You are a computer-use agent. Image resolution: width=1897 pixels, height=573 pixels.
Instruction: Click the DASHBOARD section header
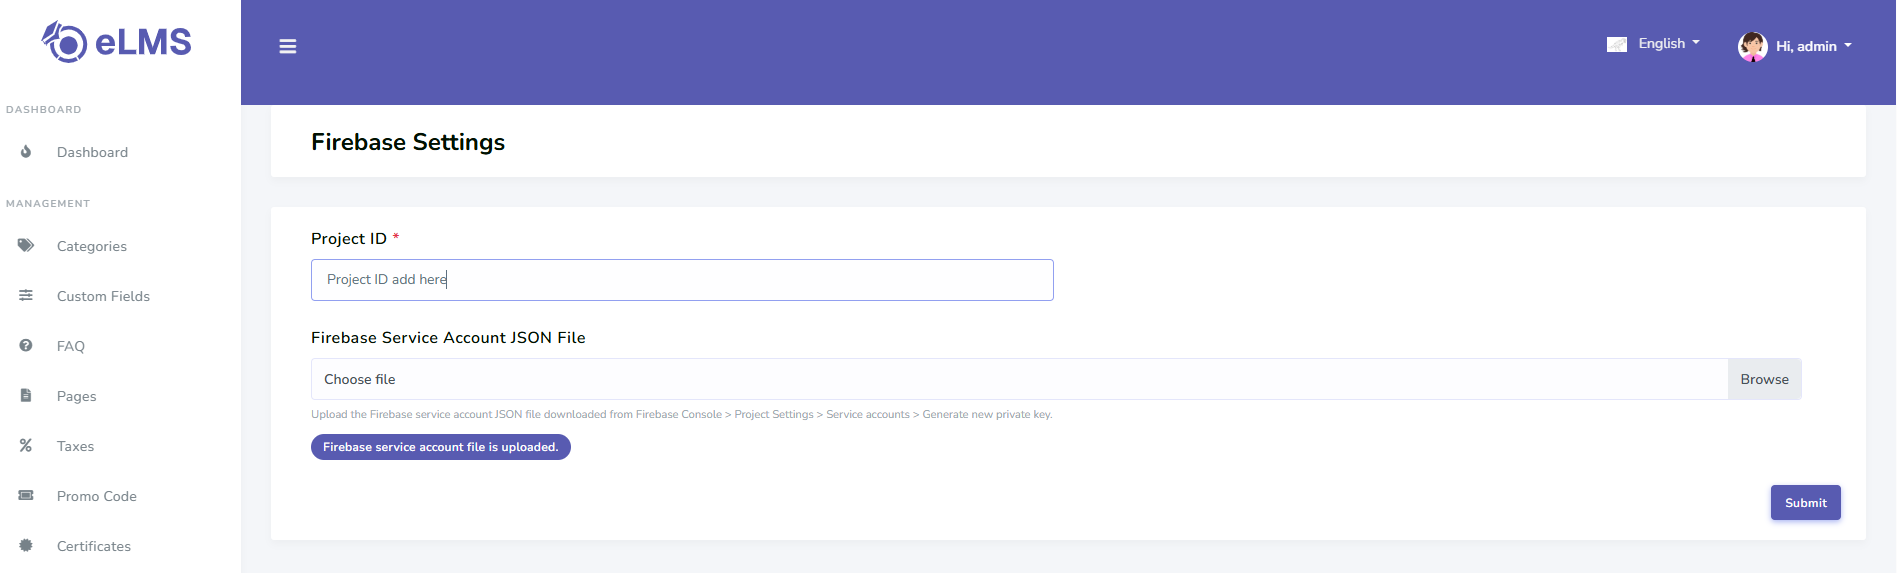44,110
